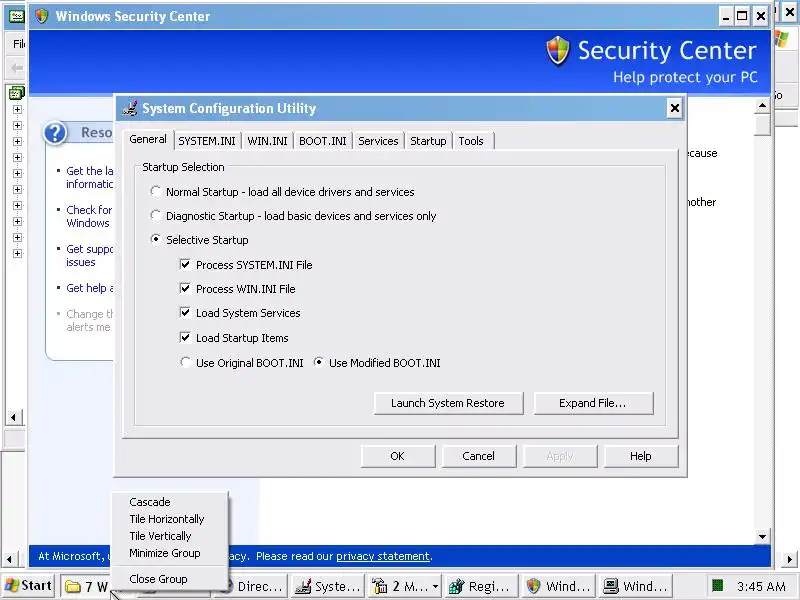Click the Resources question mark icon
Image resolution: width=800 pixels, height=600 pixels.
tap(55, 133)
